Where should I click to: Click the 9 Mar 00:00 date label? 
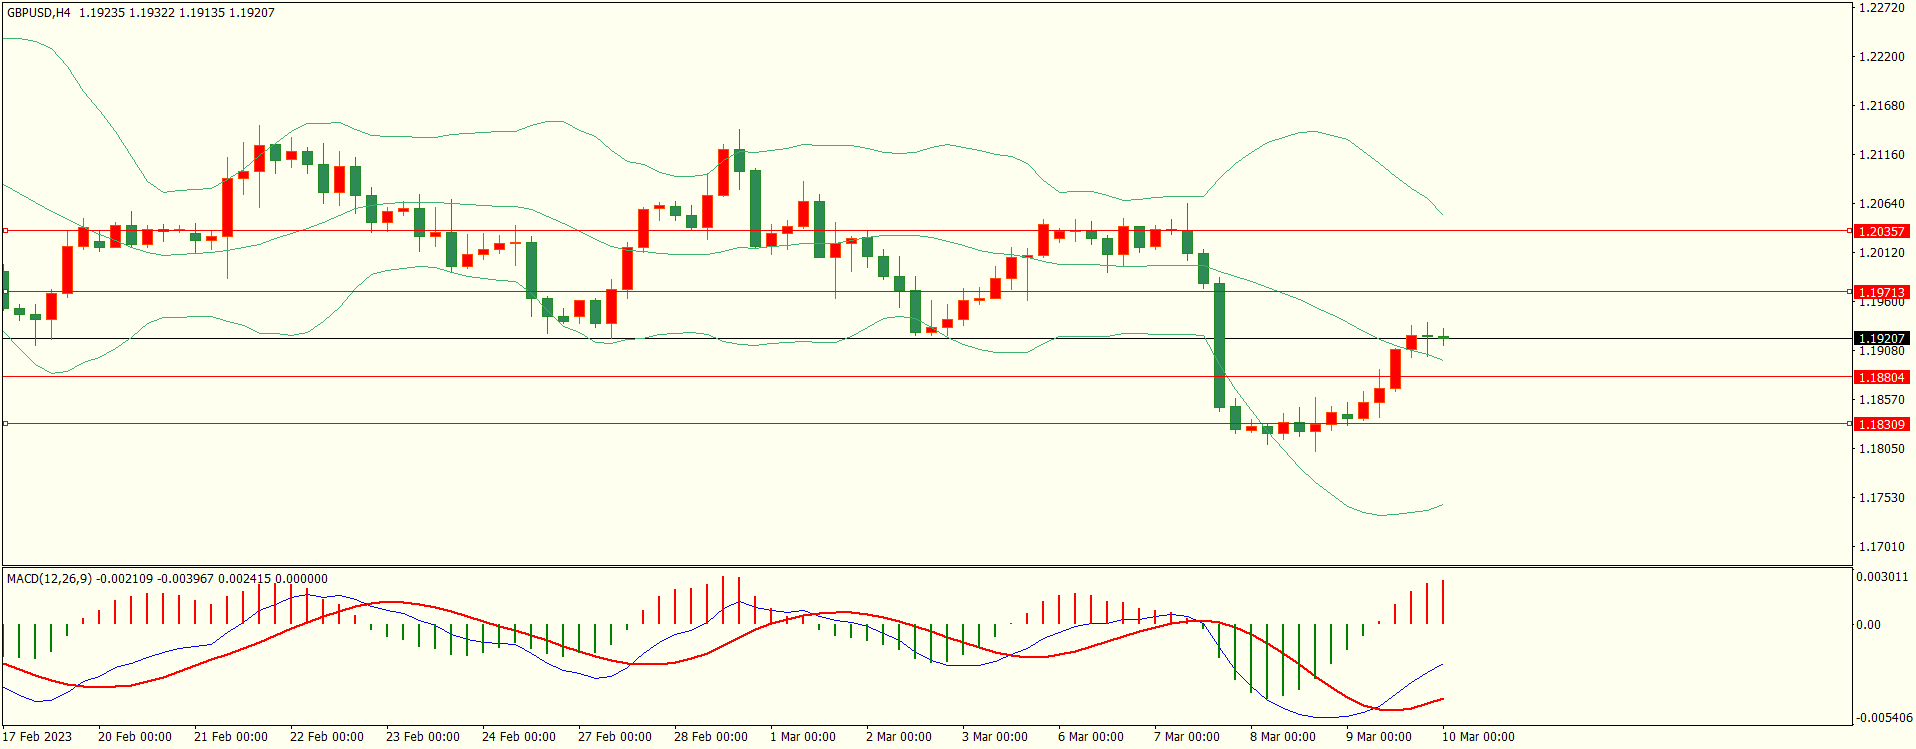(1379, 737)
